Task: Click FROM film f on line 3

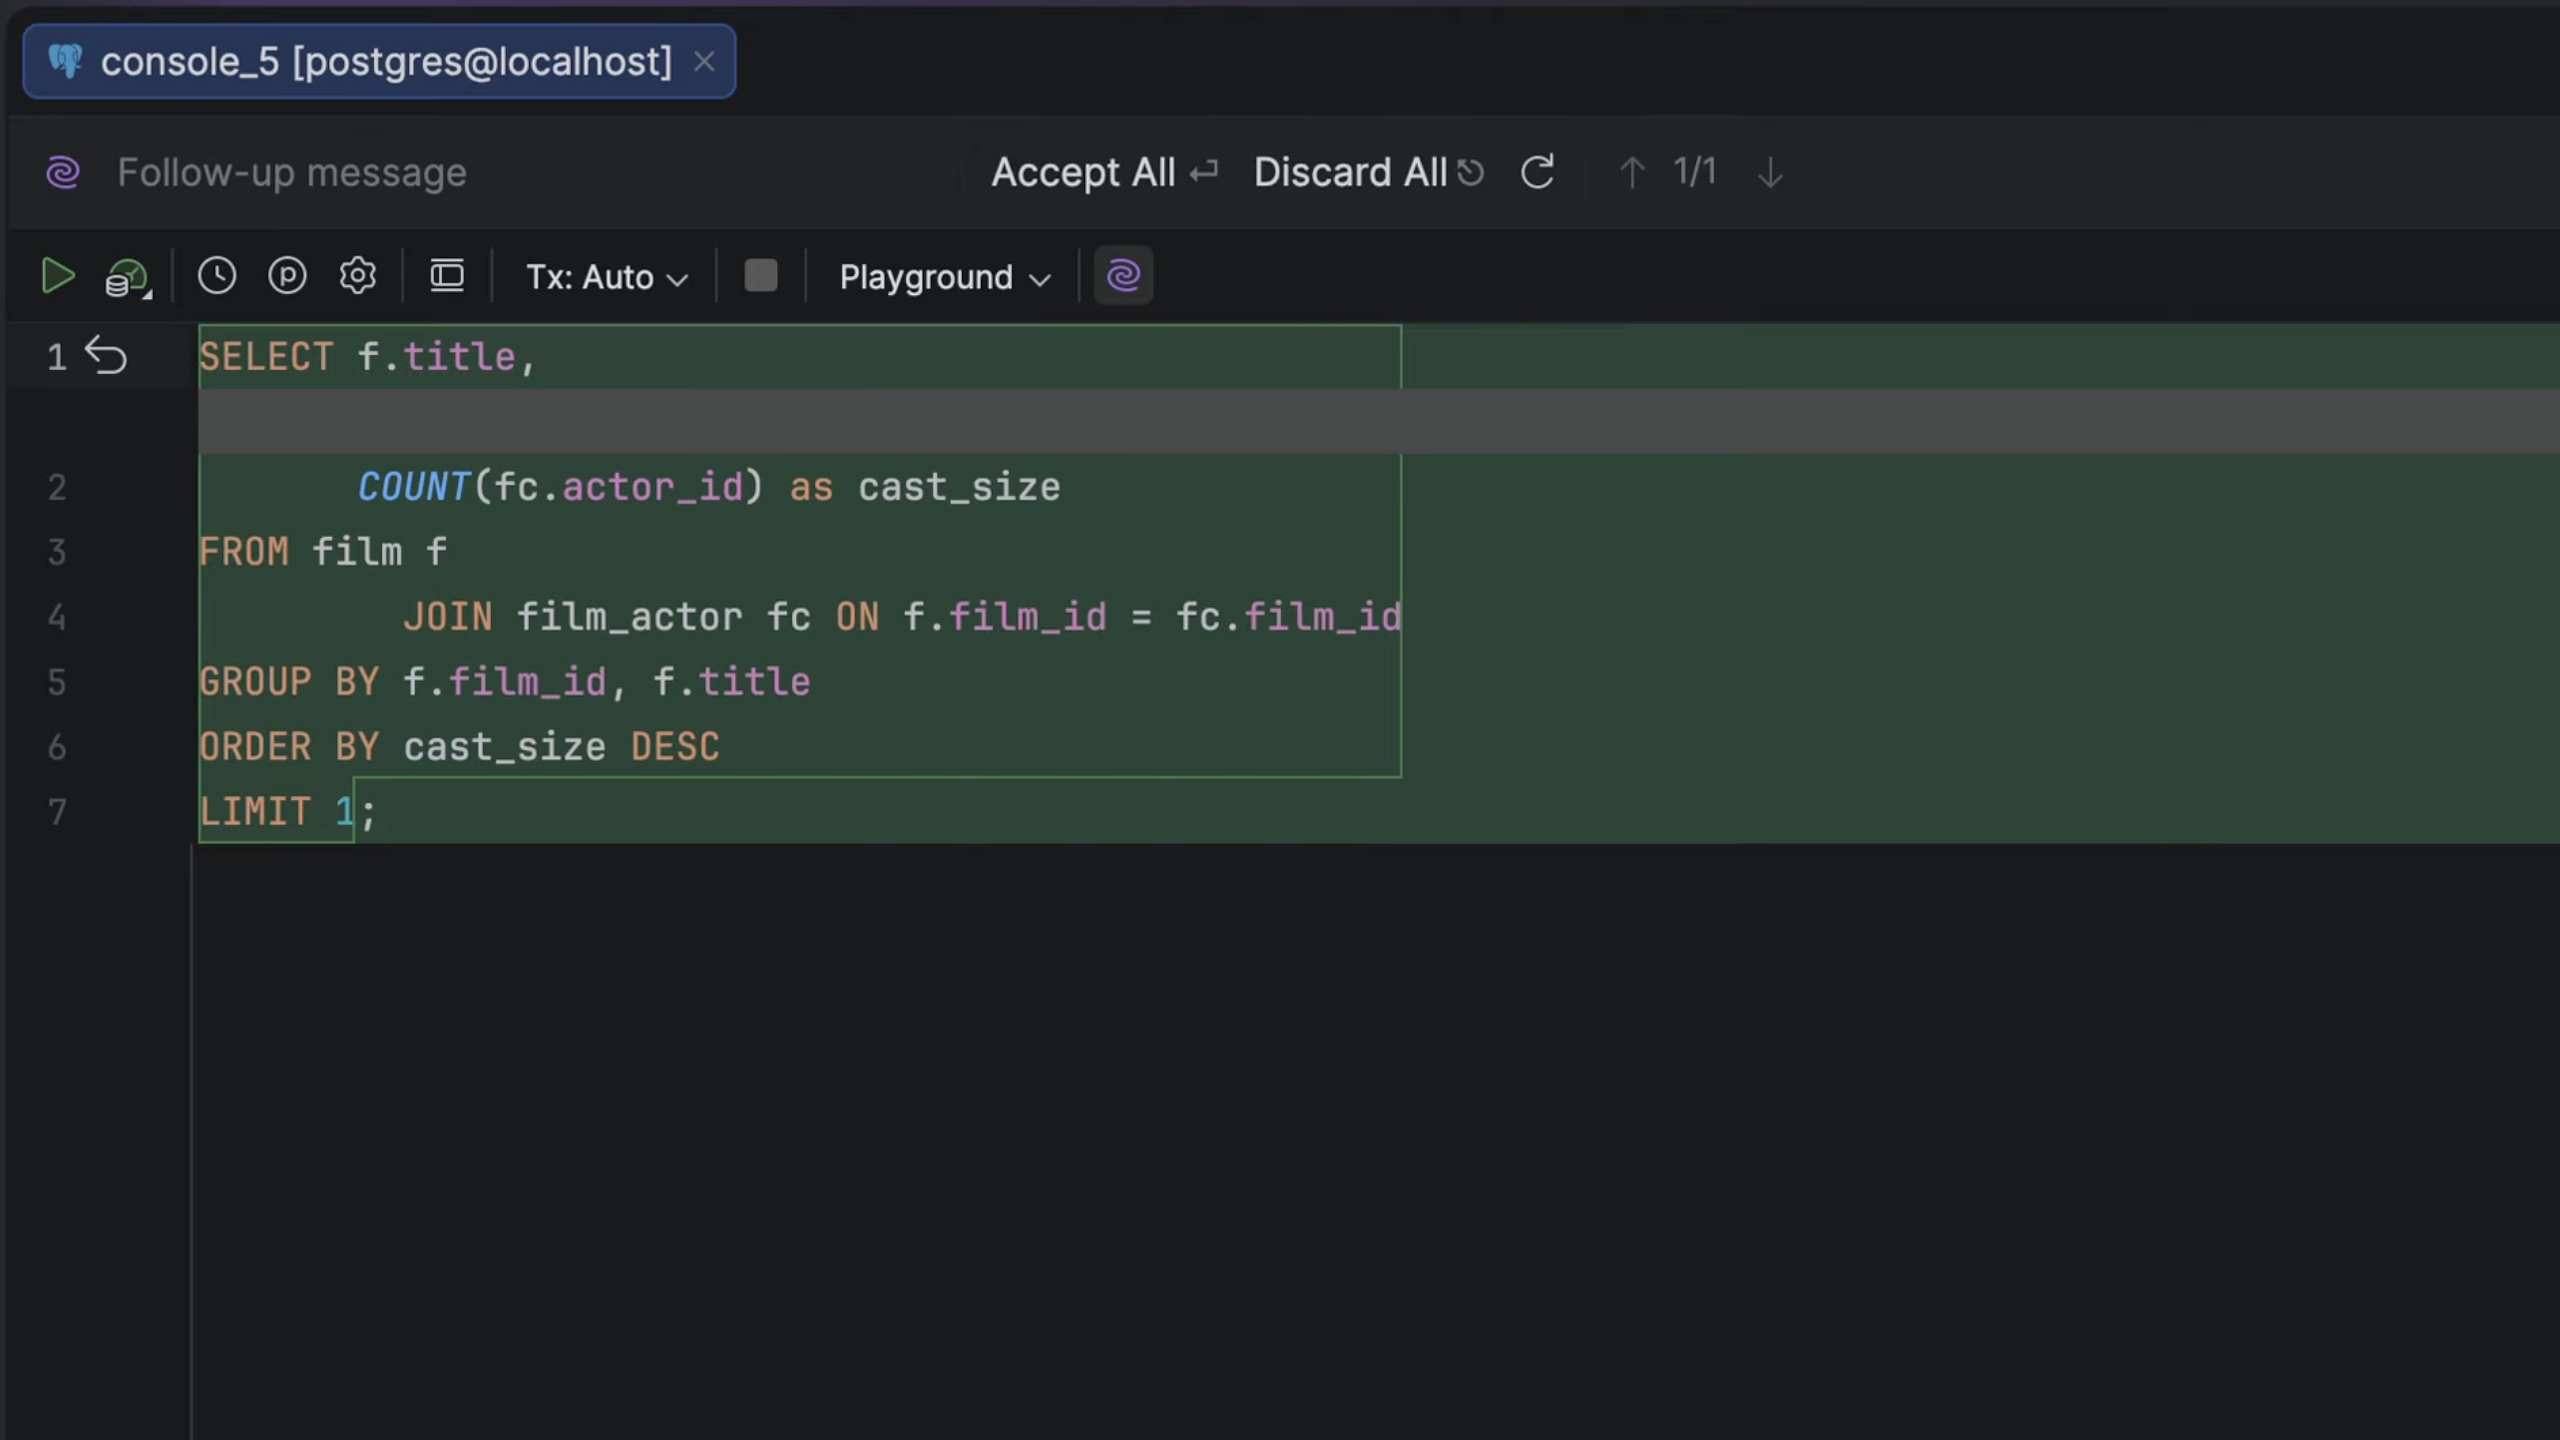Action: [x=323, y=552]
